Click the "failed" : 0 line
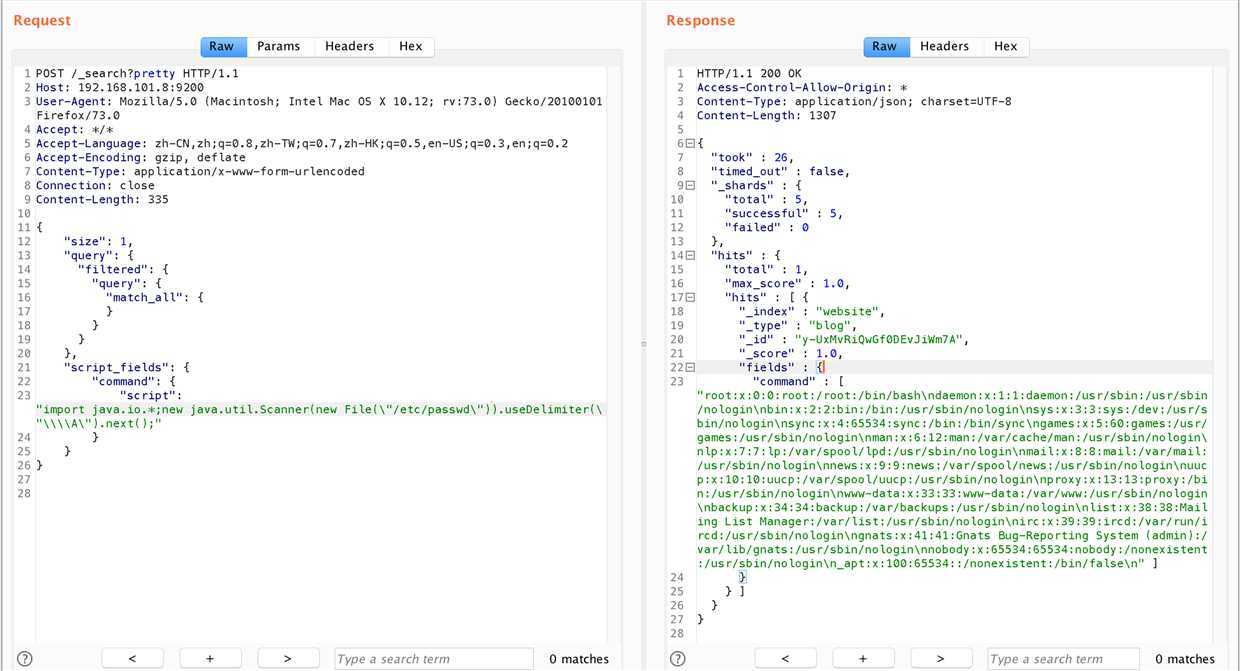Viewport: 1240px width, 671px height. (x=767, y=228)
